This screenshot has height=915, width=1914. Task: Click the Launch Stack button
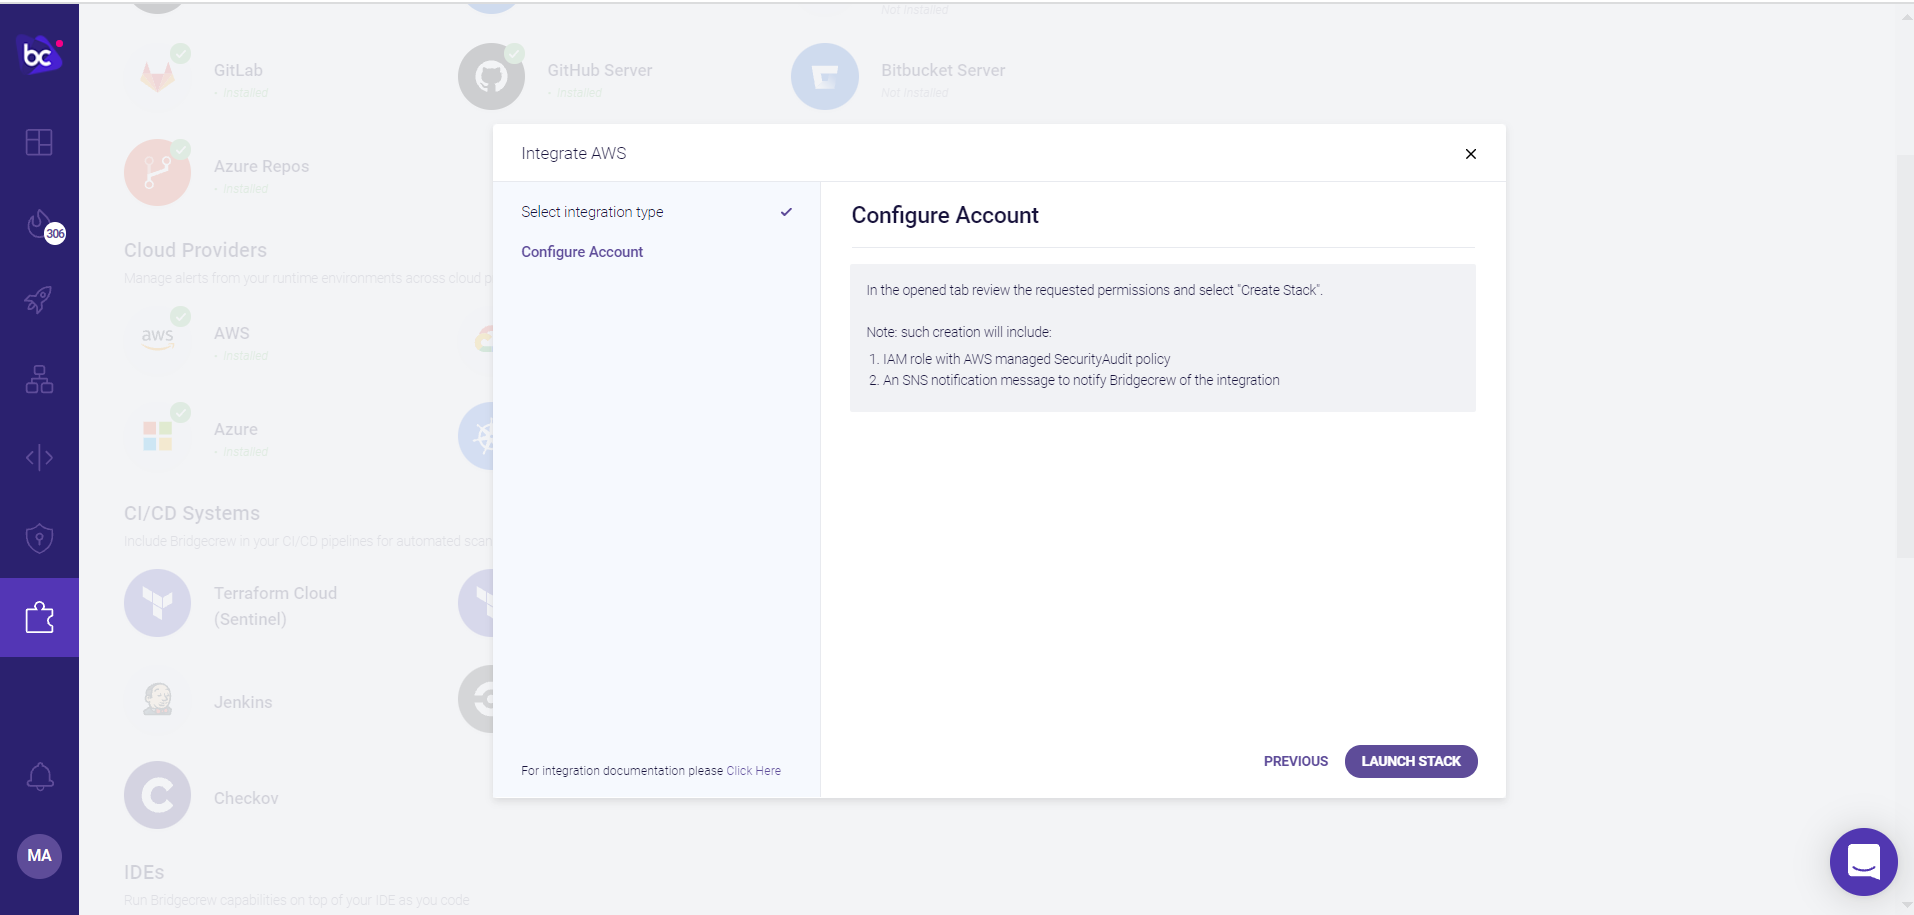[x=1411, y=761]
